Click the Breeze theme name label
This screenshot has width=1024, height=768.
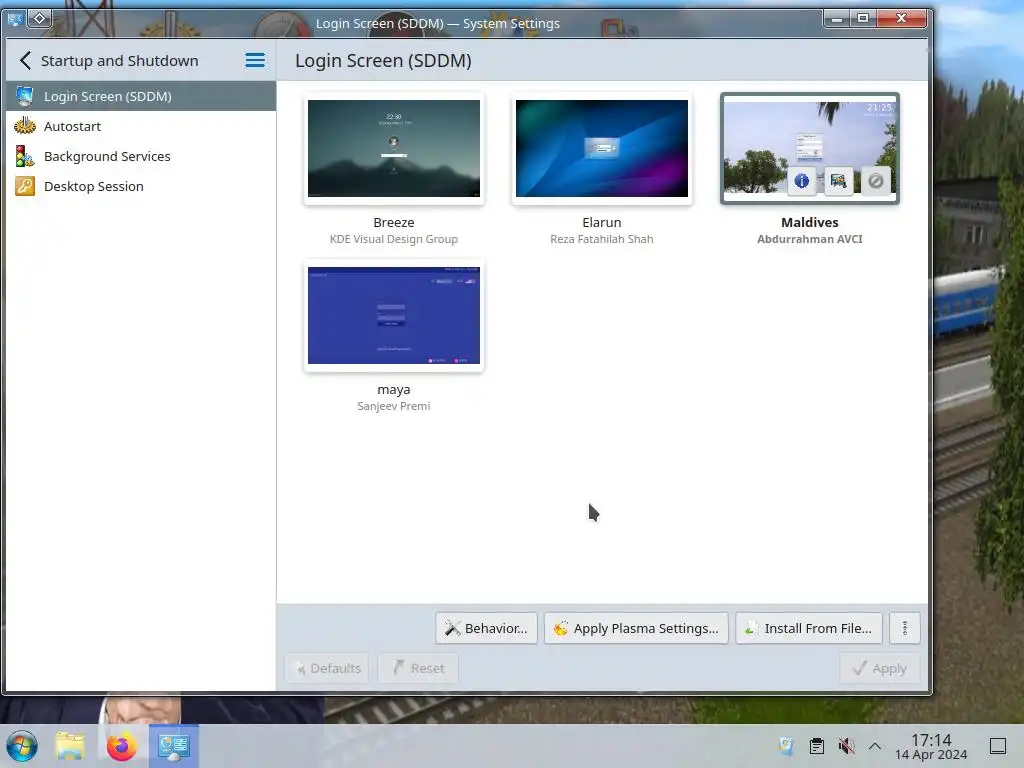pos(394,222)
